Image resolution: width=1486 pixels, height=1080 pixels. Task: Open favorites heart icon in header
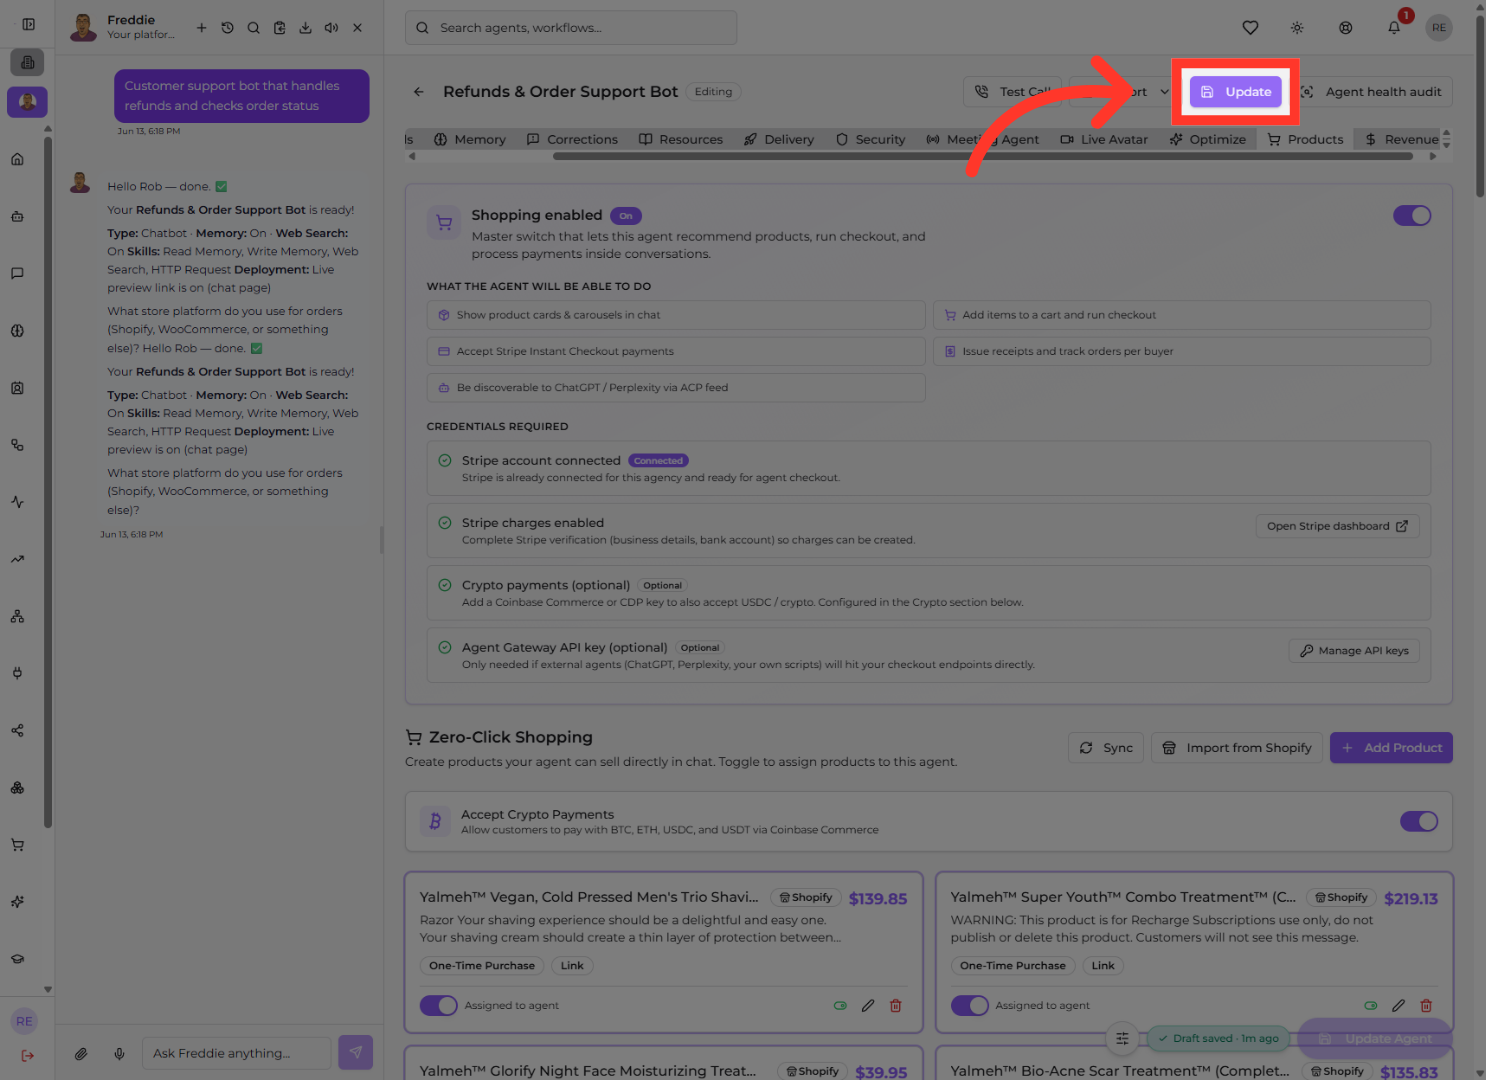[1250, 28]
